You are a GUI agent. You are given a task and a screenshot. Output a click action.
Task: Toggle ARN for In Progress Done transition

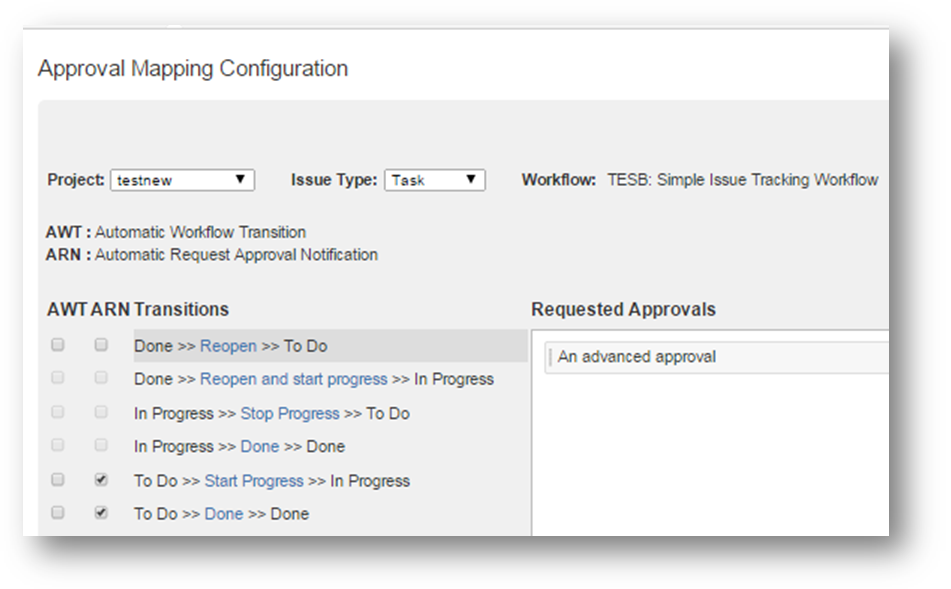click(x=101, y=445)
